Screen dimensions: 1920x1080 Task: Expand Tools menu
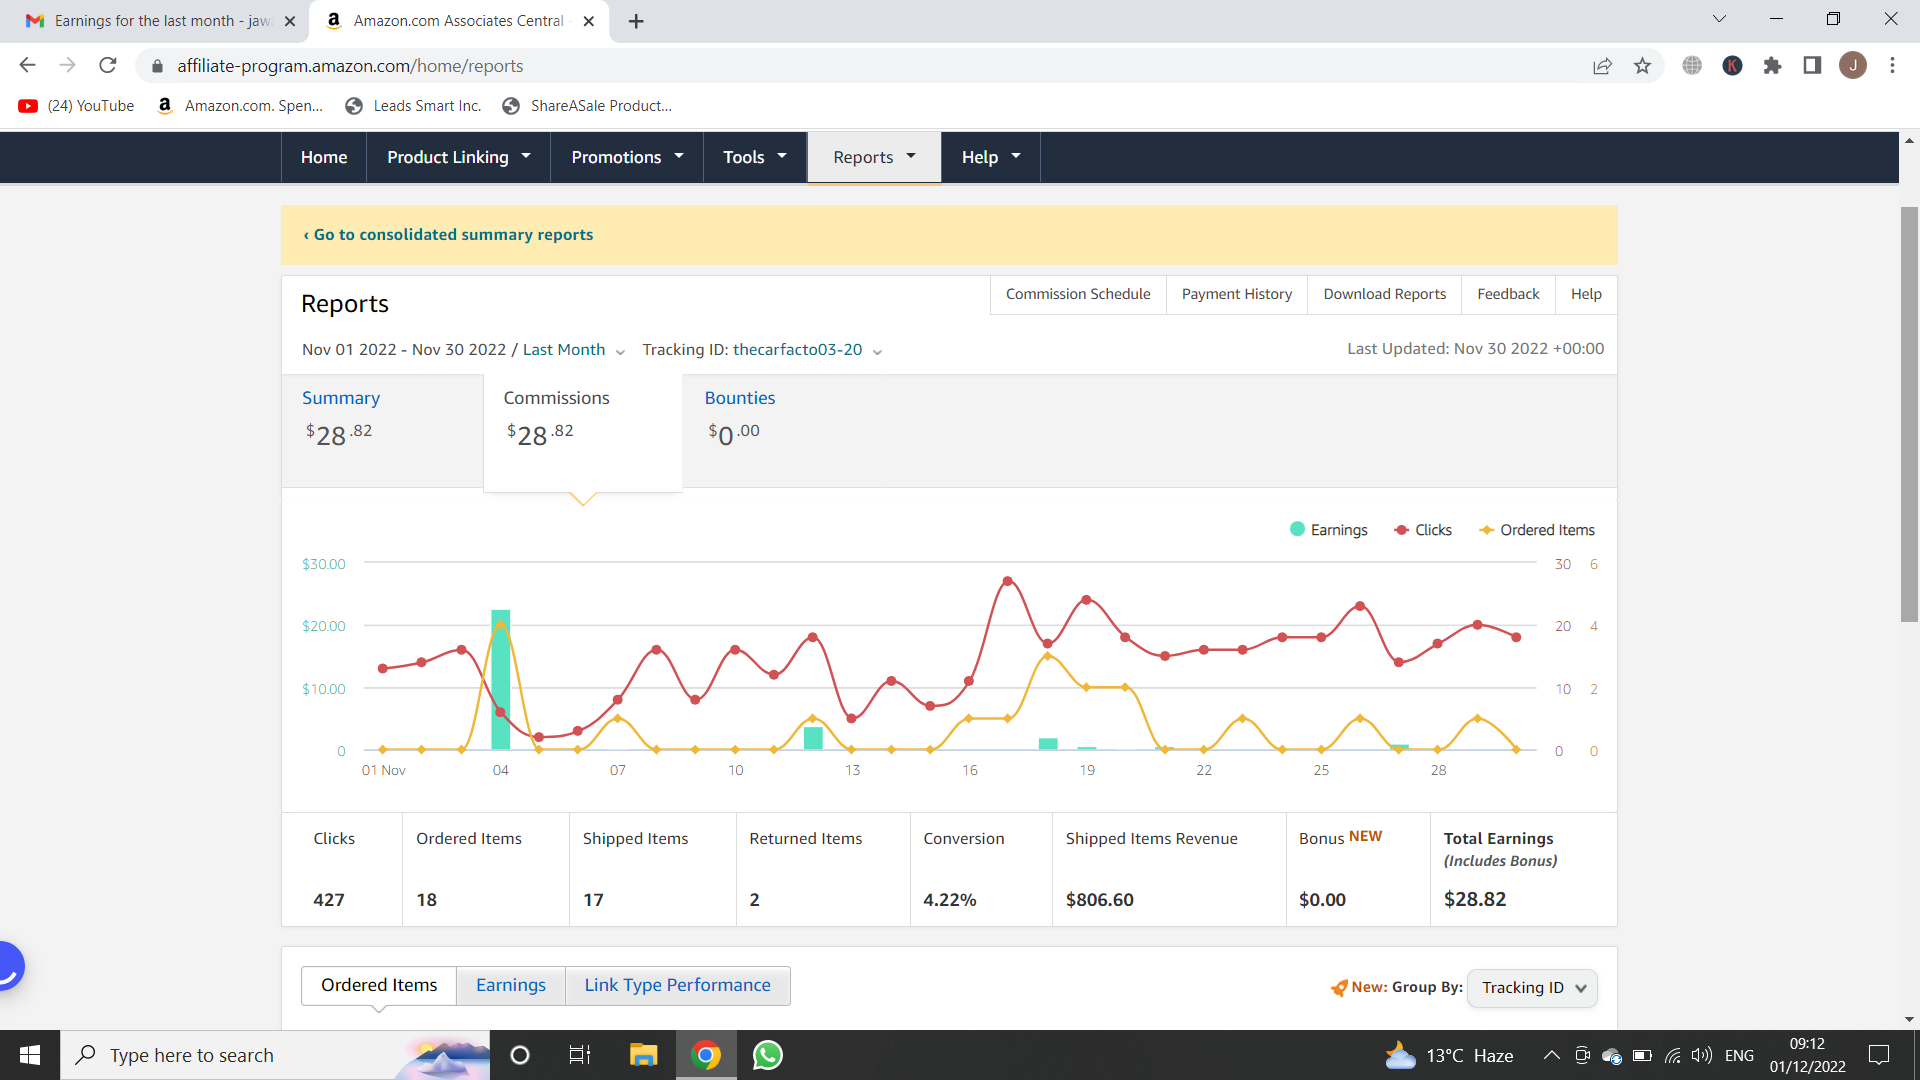click(x=755, y=157)
